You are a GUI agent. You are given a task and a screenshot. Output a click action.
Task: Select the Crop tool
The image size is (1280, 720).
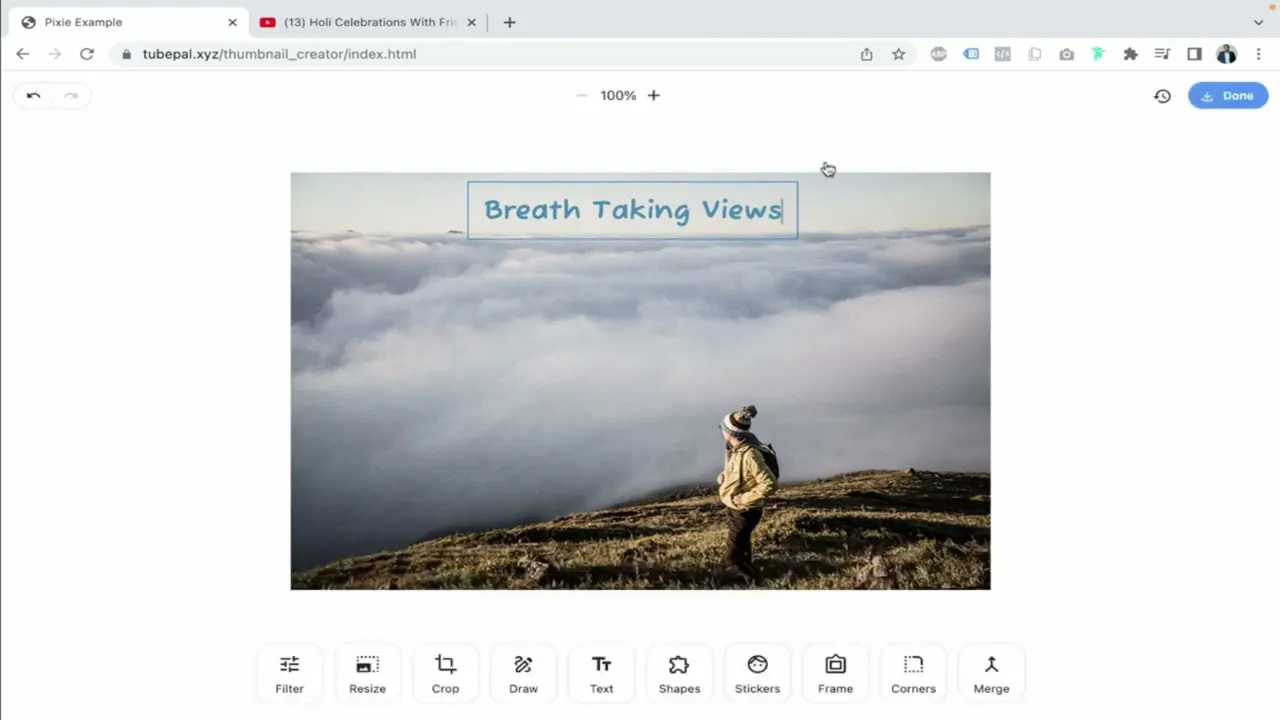445,674
